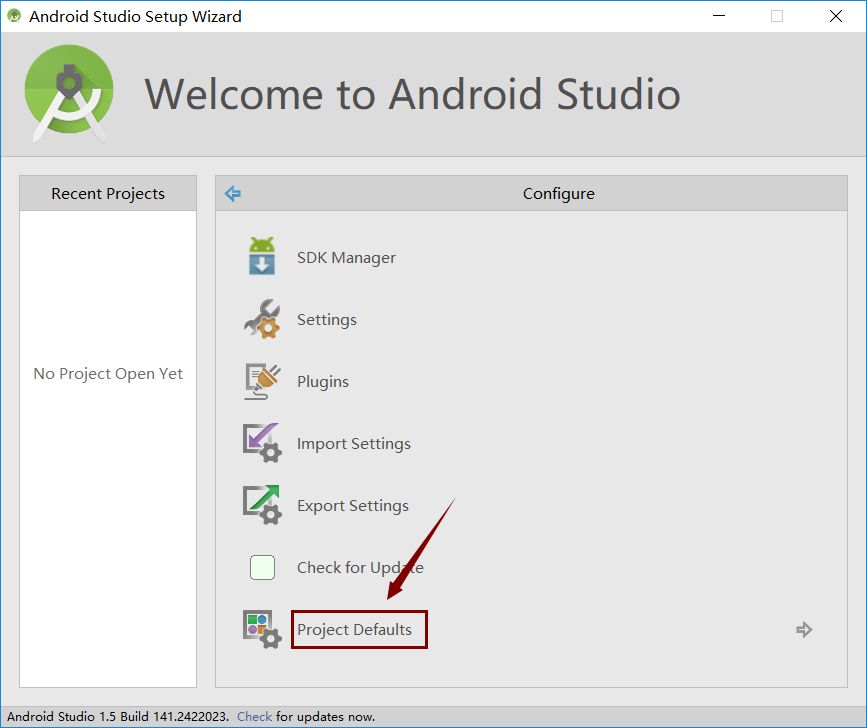Click the Configure panel title
This screenshot has height=728, width=867.
pyautogui.click(x=559, y=193)
